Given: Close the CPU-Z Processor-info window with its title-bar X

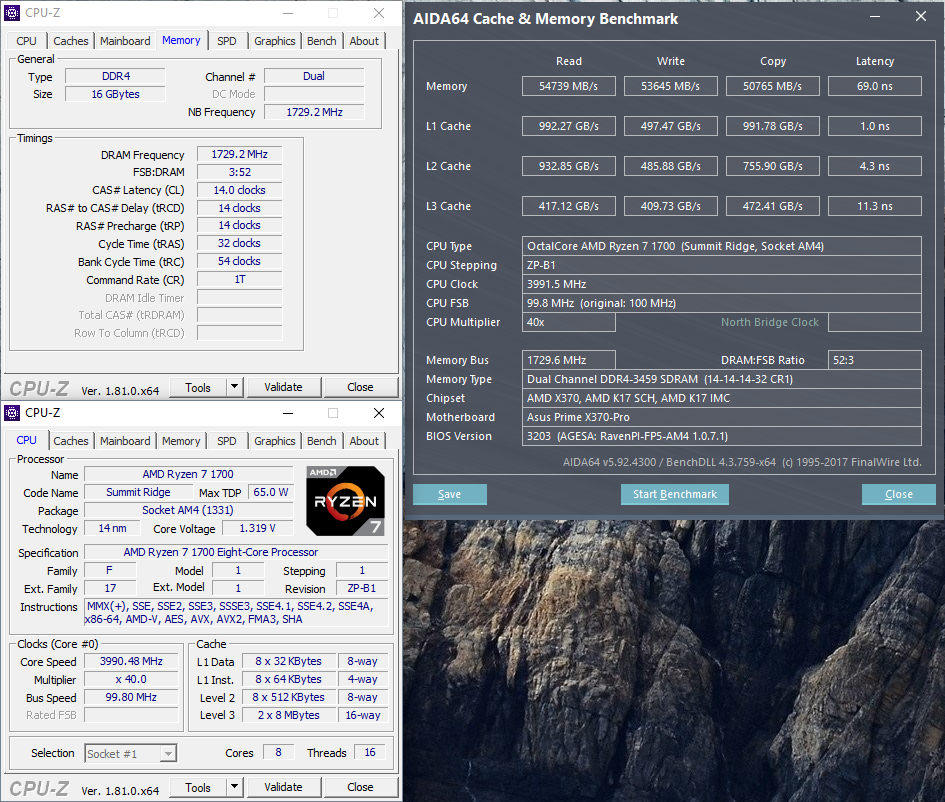Looking at the screenshot, I should (x=378, y=413).
